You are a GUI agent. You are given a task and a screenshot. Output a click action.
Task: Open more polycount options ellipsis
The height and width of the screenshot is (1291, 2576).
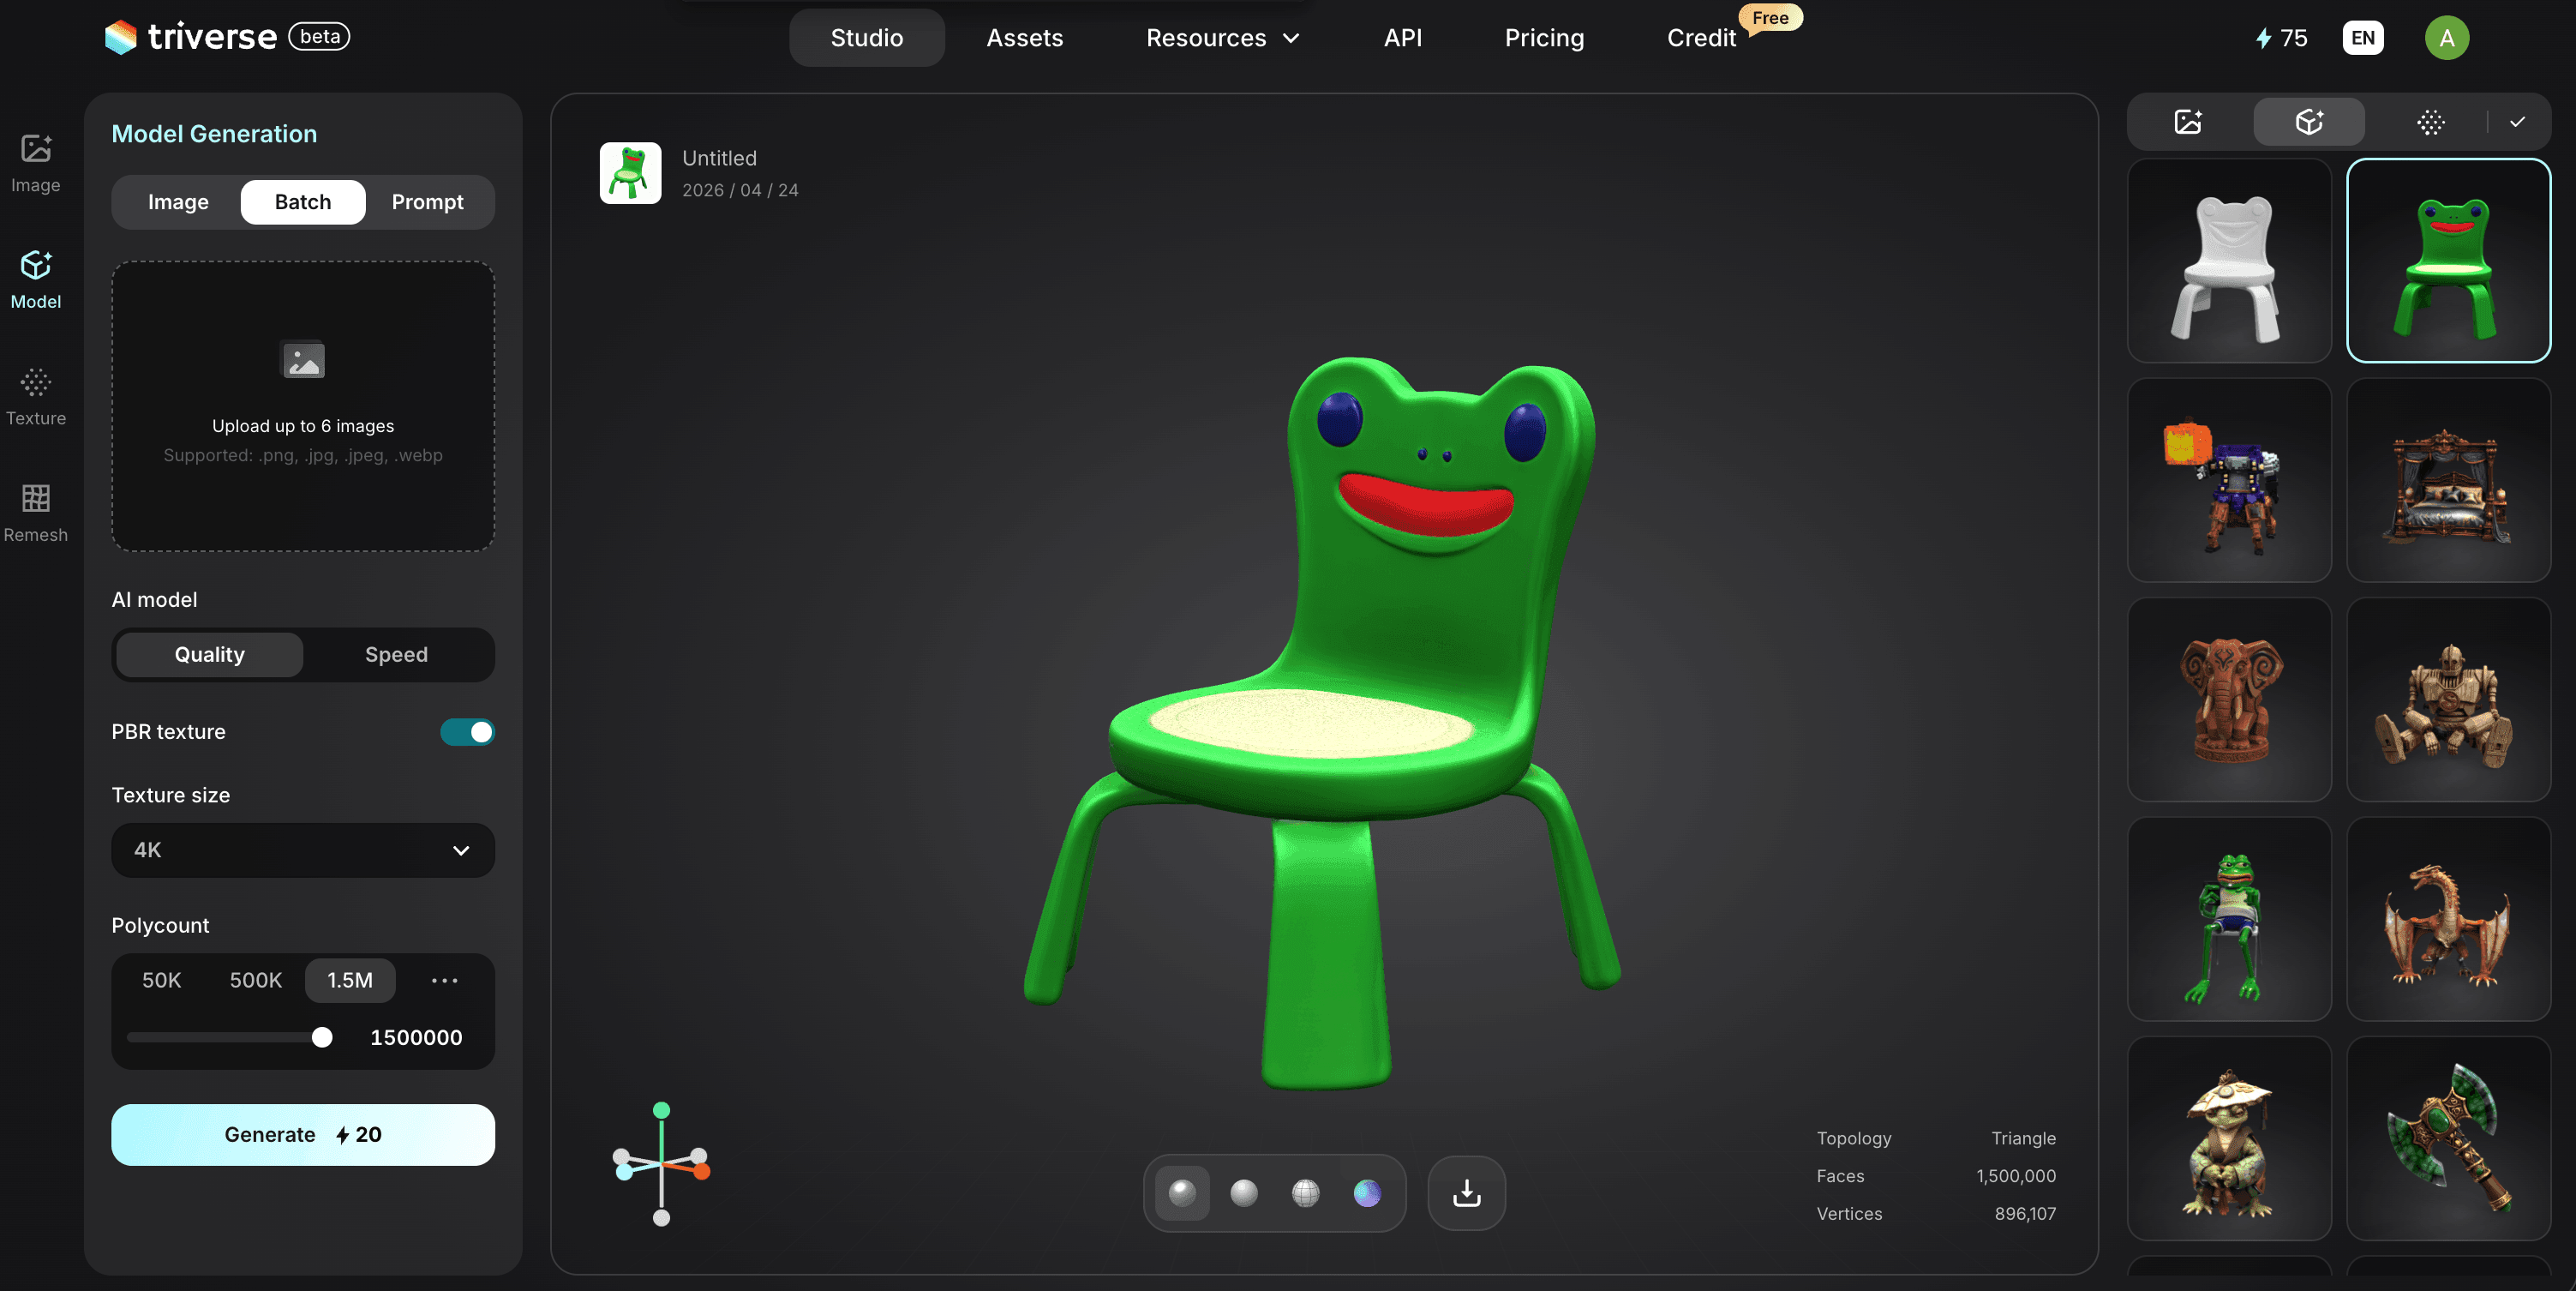click(x=444, y=980)
